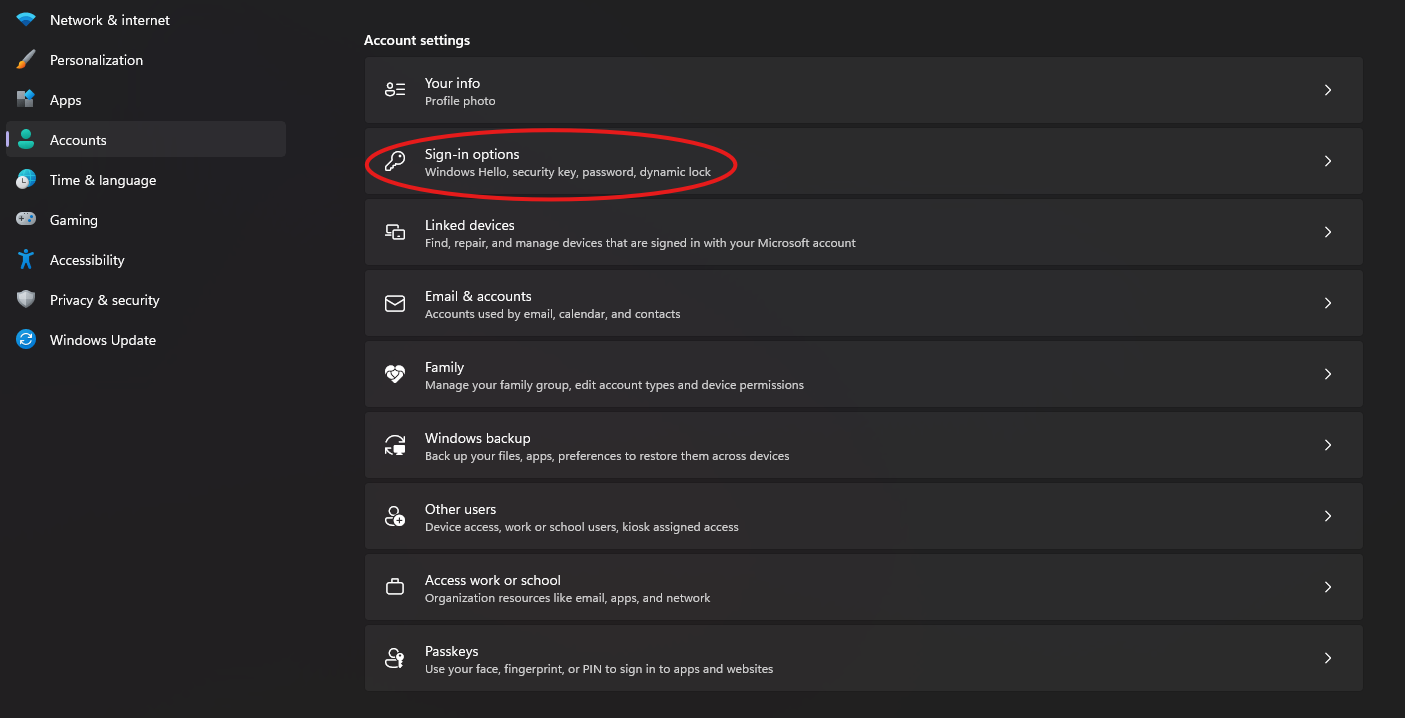
Task: Click the chevron on the Linked devices row
Action: (1328, 232)
